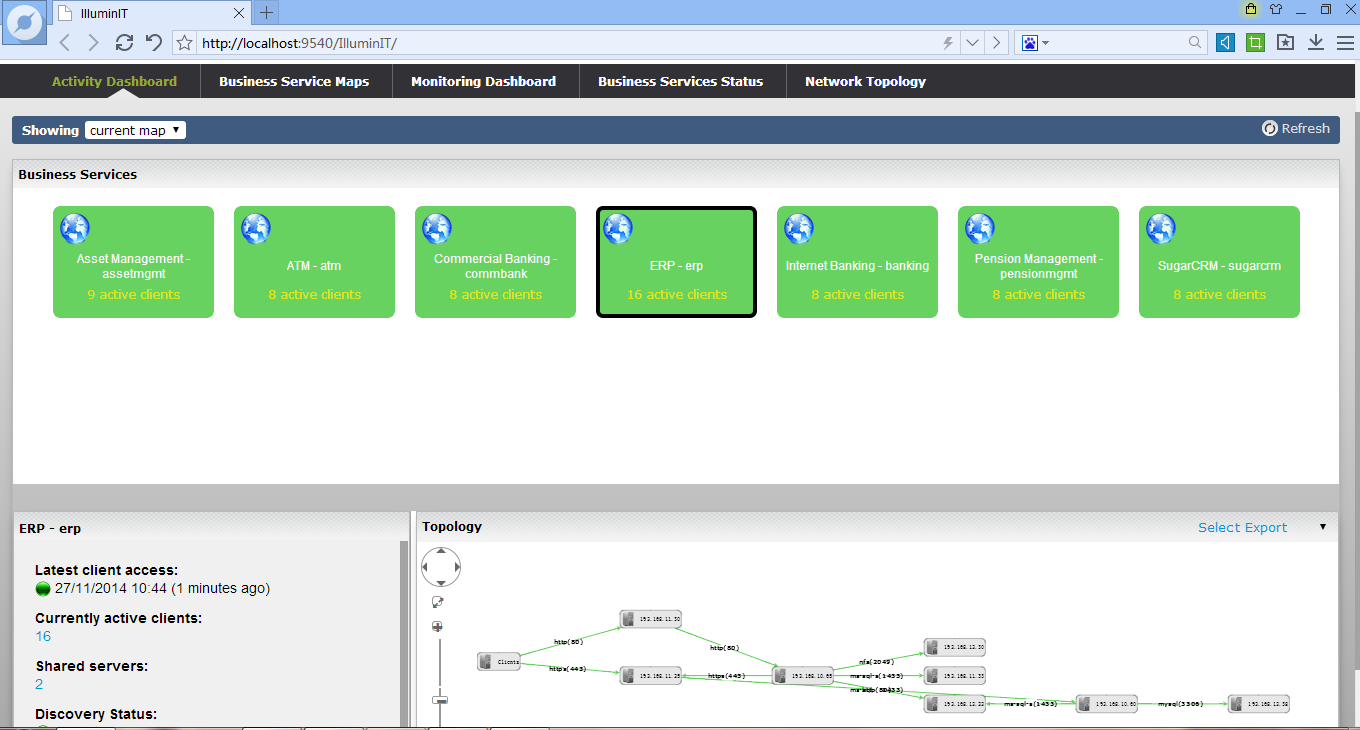The image size is (1360, 730).
Task: Click the globe icon on the ATM tile
Action: click(256, 229)
